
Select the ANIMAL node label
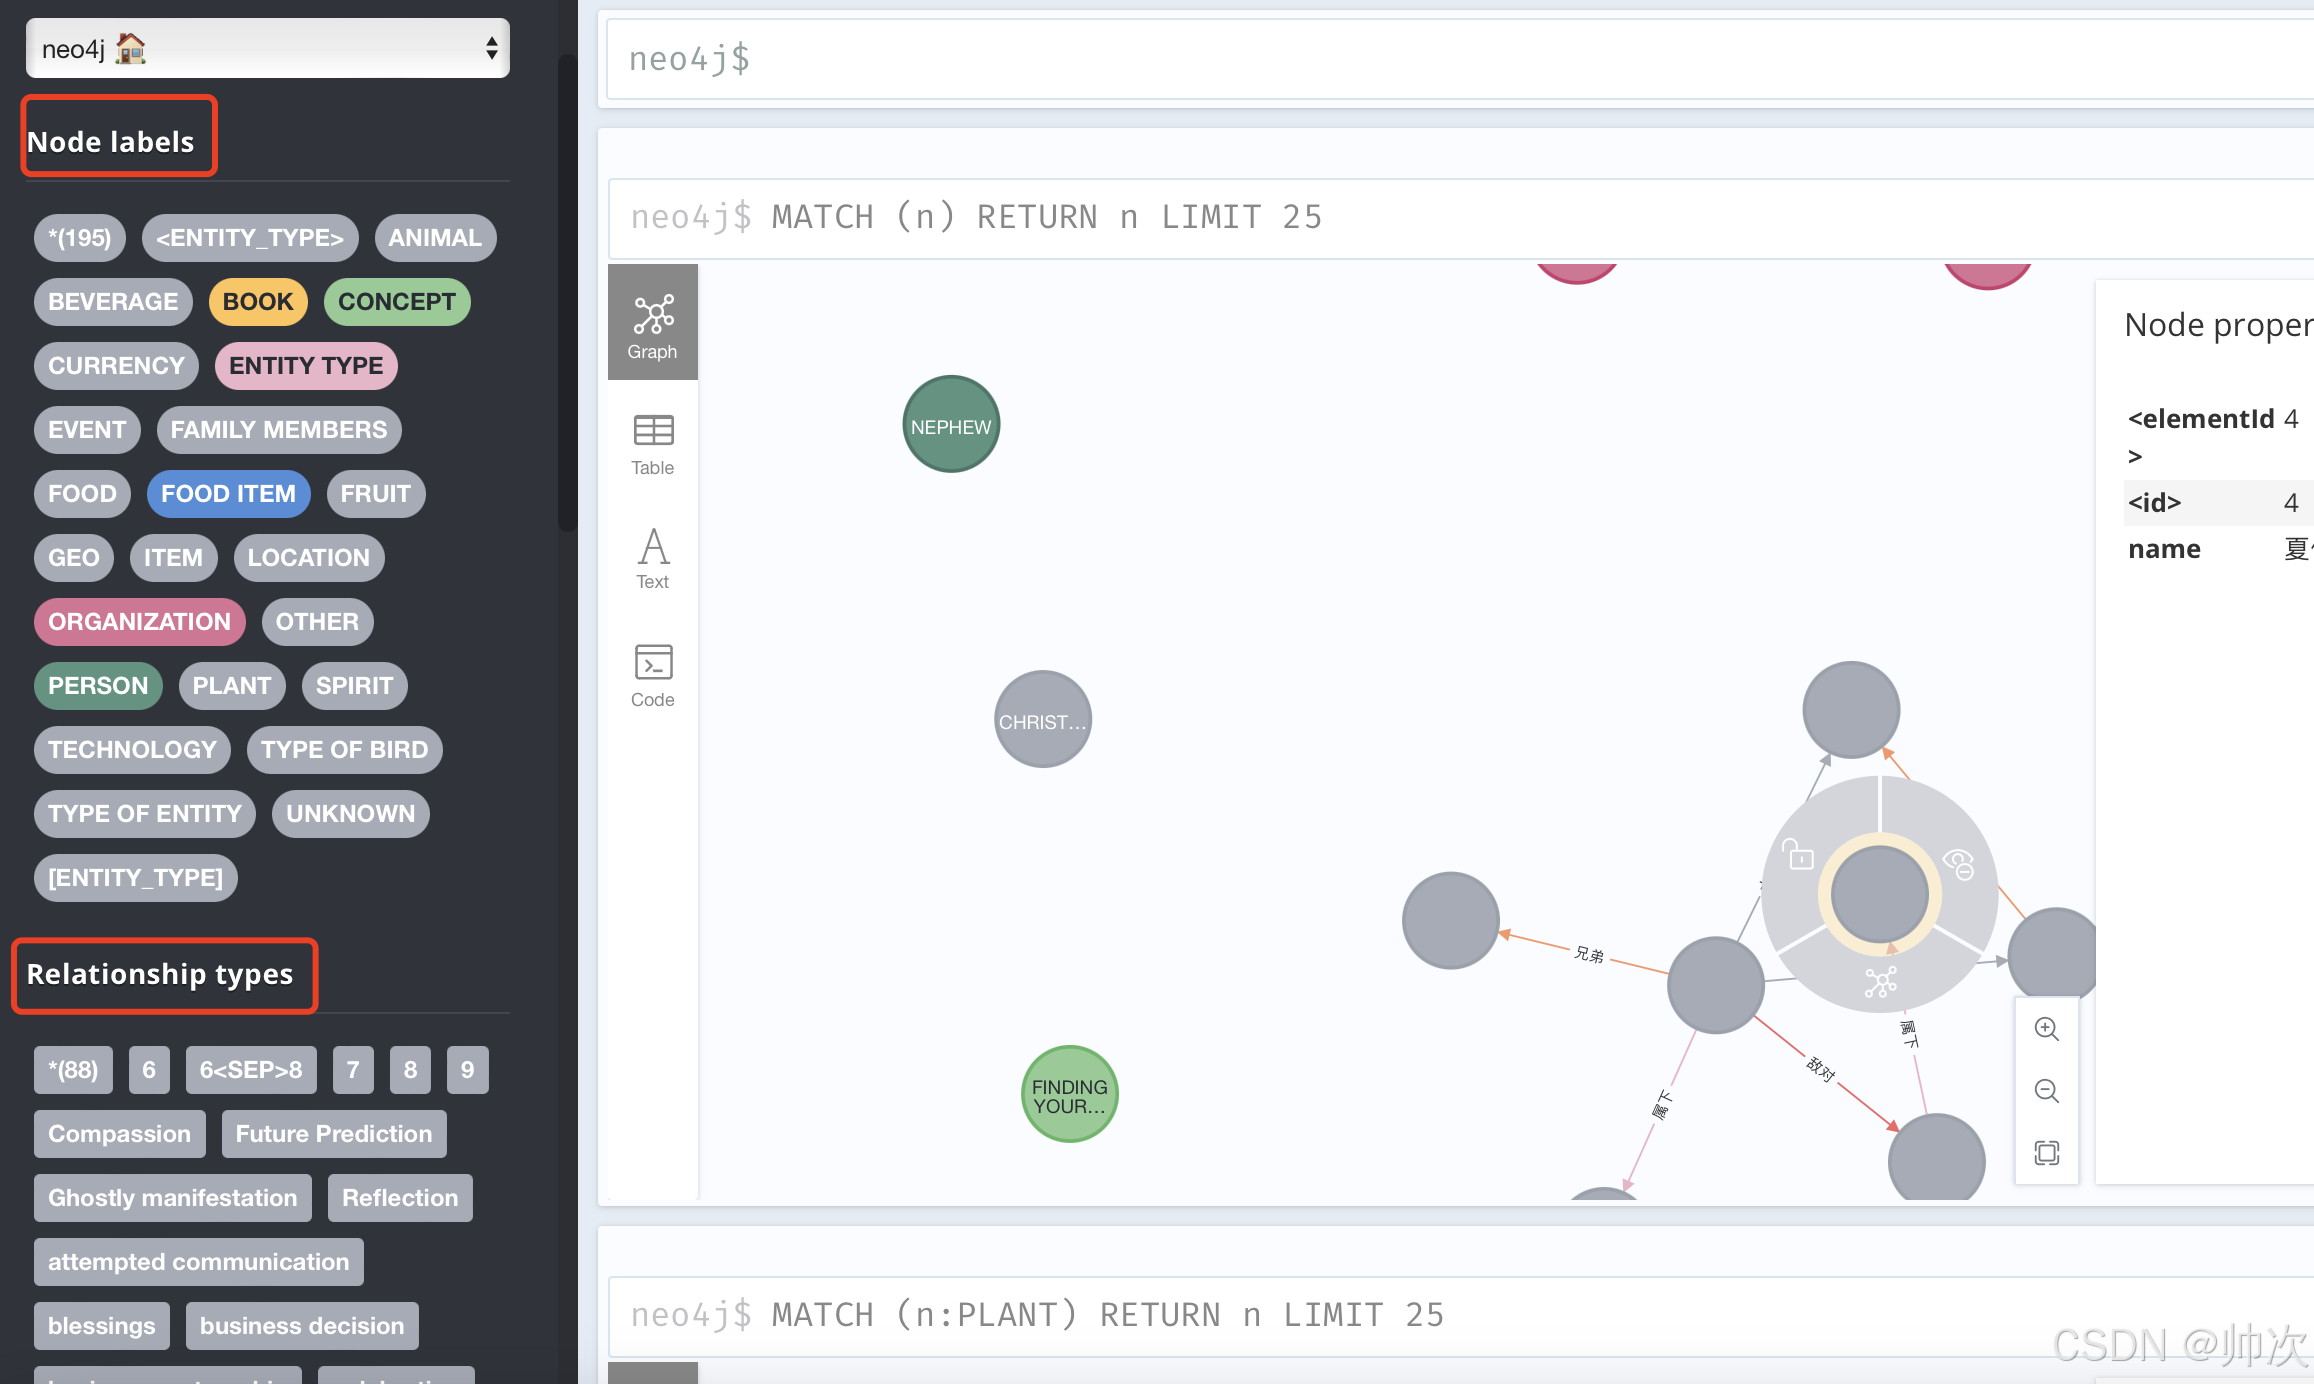coord(435,238)
